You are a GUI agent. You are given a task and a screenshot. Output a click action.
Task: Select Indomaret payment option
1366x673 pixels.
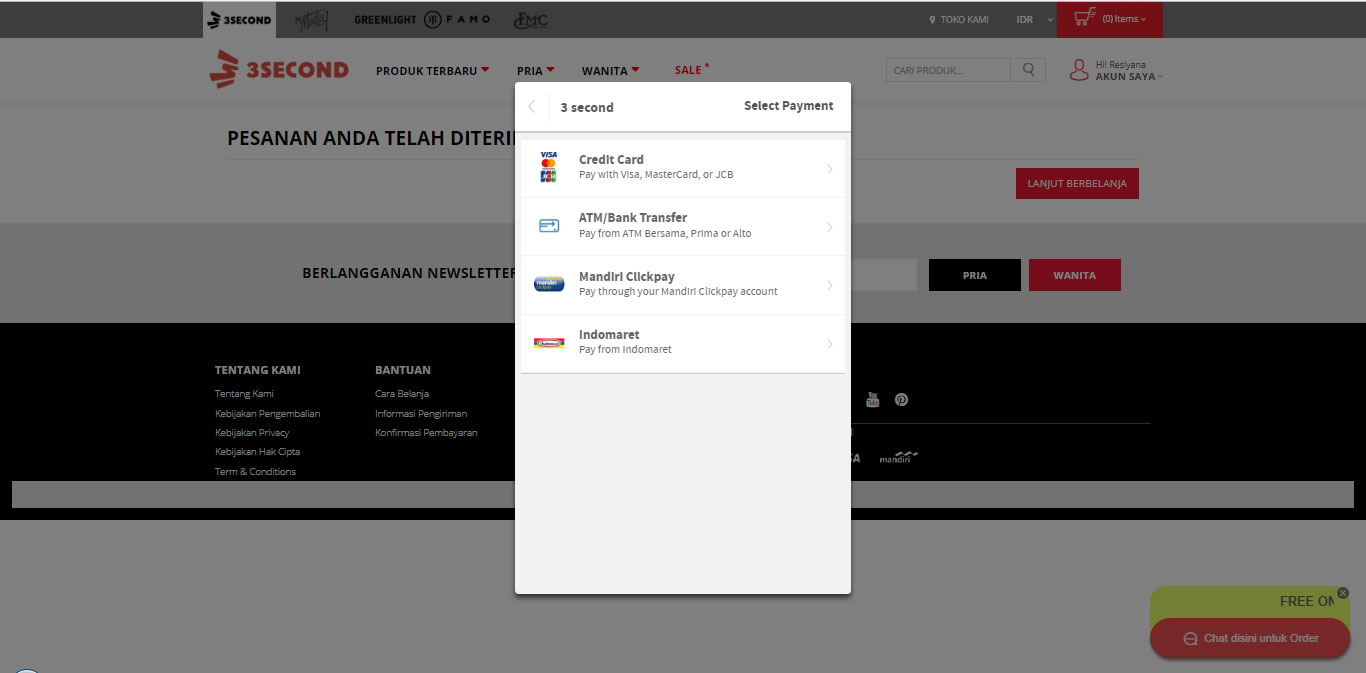(x=683, y=343)
